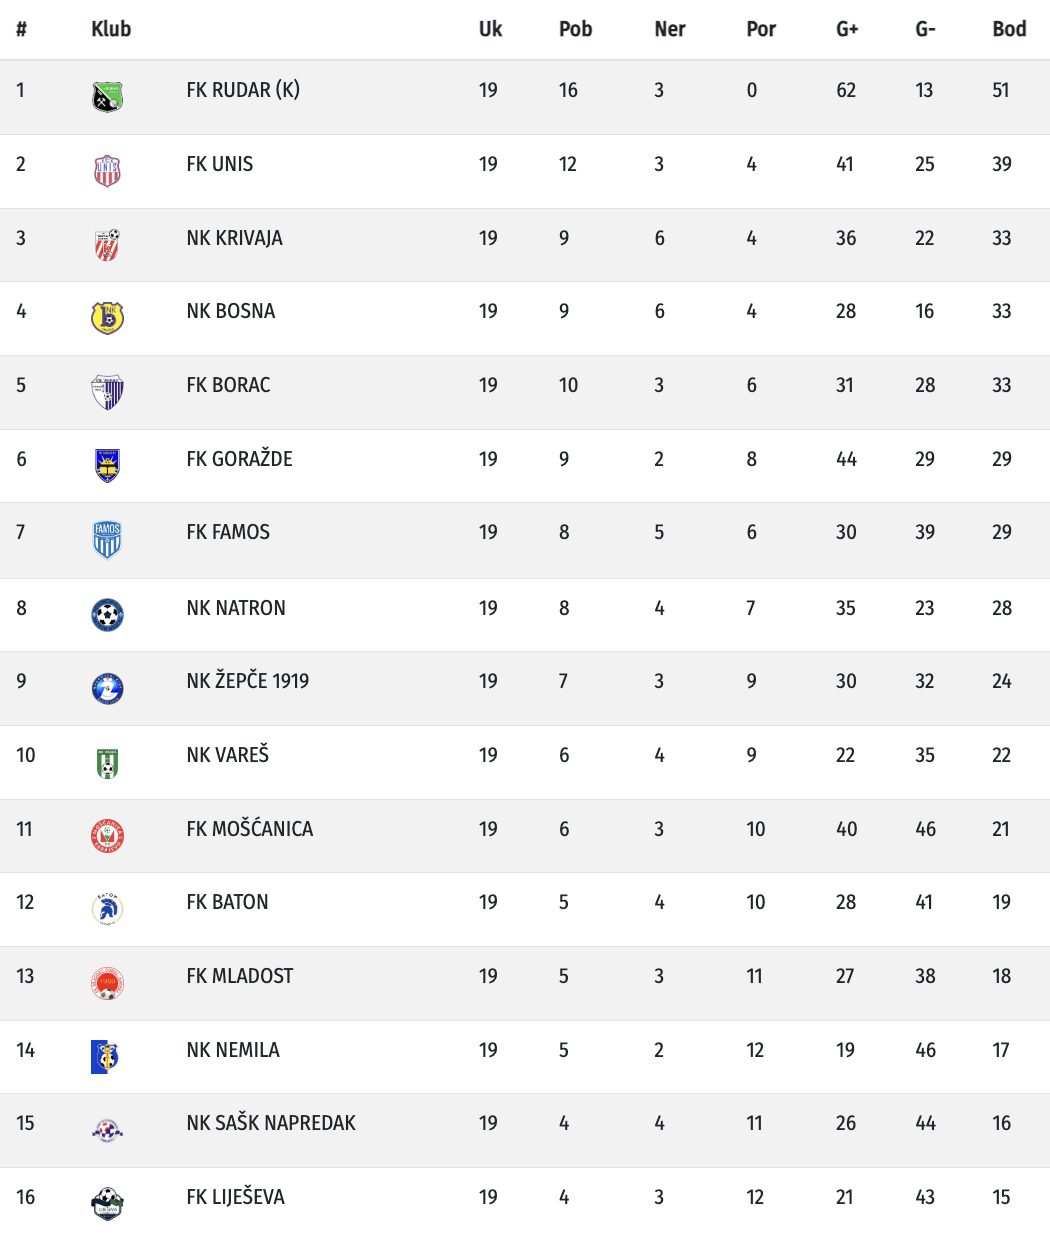
Task: Select the FK Borac crest
Action: click(x=107, y=392)
